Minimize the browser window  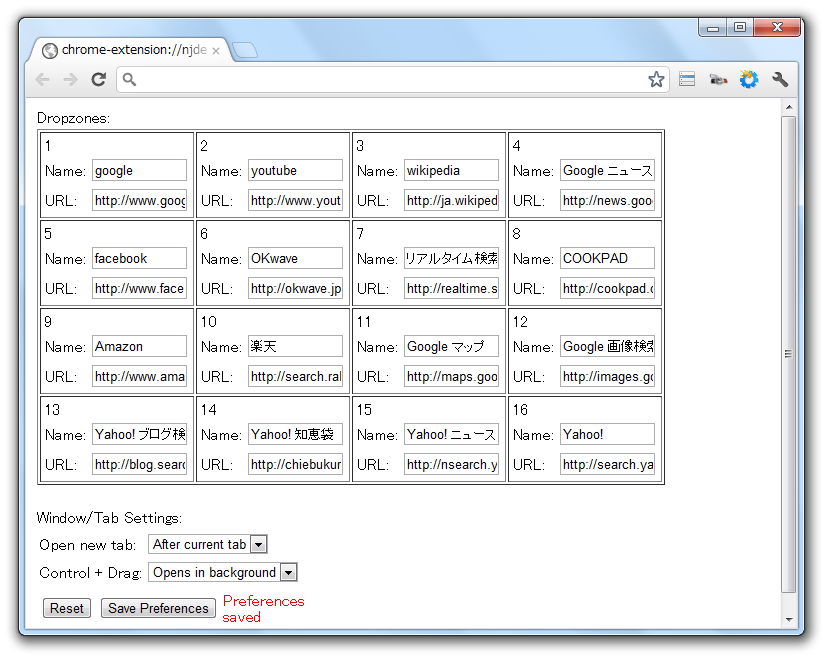[x=713, y=27]
